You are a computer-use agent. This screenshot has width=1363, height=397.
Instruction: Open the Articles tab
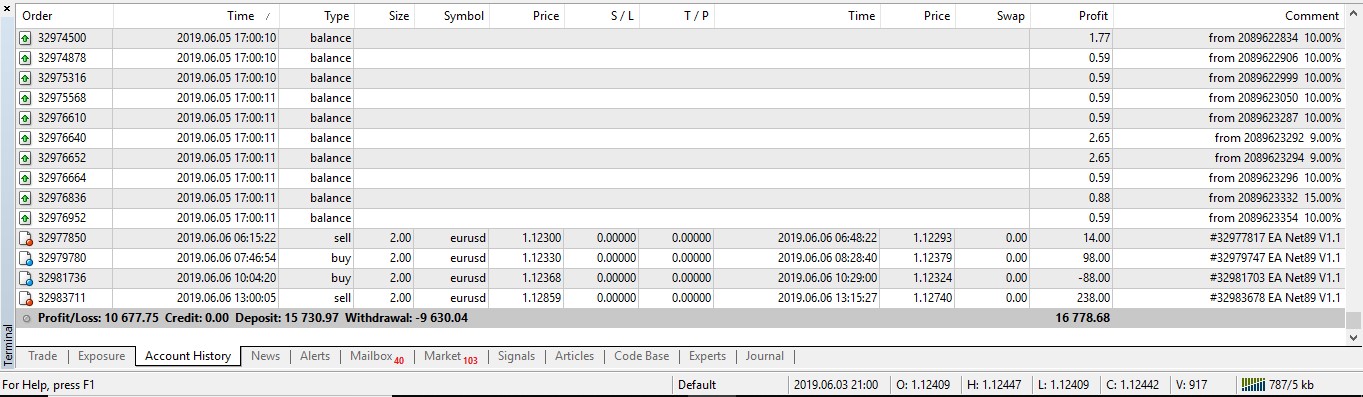[574, 356]
